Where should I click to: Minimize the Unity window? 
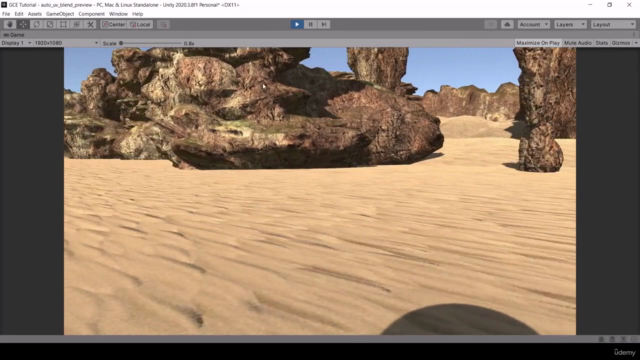click(590, 5)
